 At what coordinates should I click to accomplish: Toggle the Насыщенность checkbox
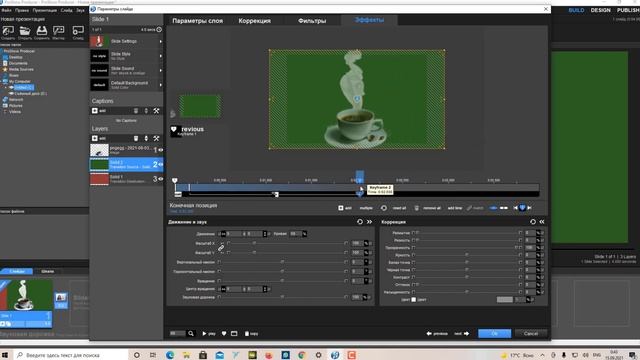pos(413,292)
